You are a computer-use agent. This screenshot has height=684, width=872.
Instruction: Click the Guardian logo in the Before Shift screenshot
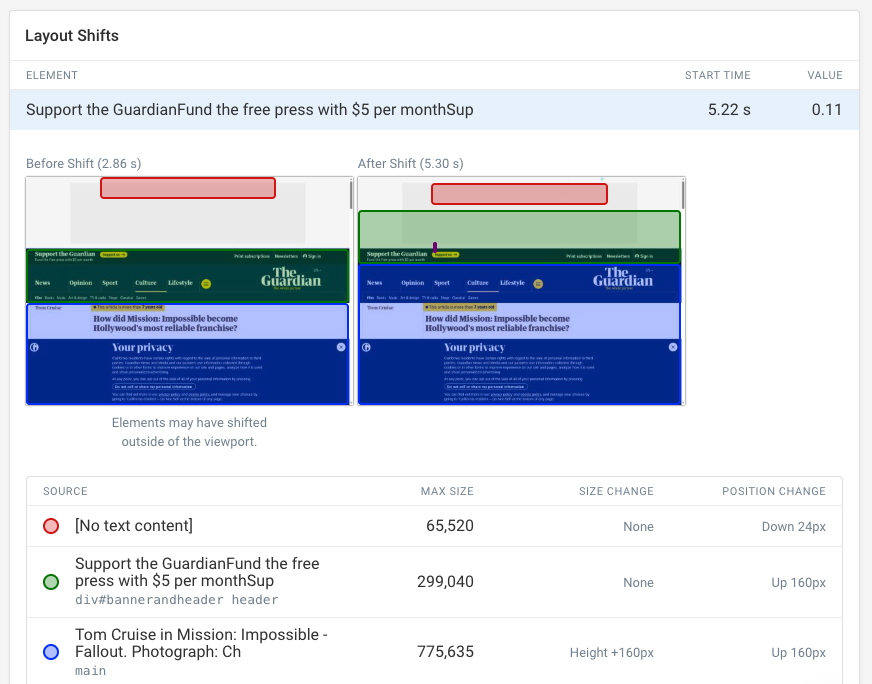[x=291, y=277]
